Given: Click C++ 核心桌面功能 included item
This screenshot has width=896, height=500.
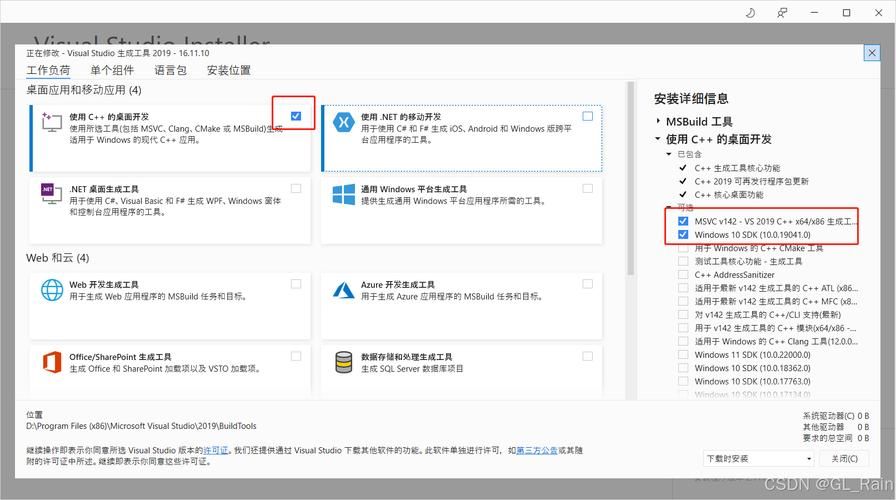Looking at the screenshot, I should [729, 194].
